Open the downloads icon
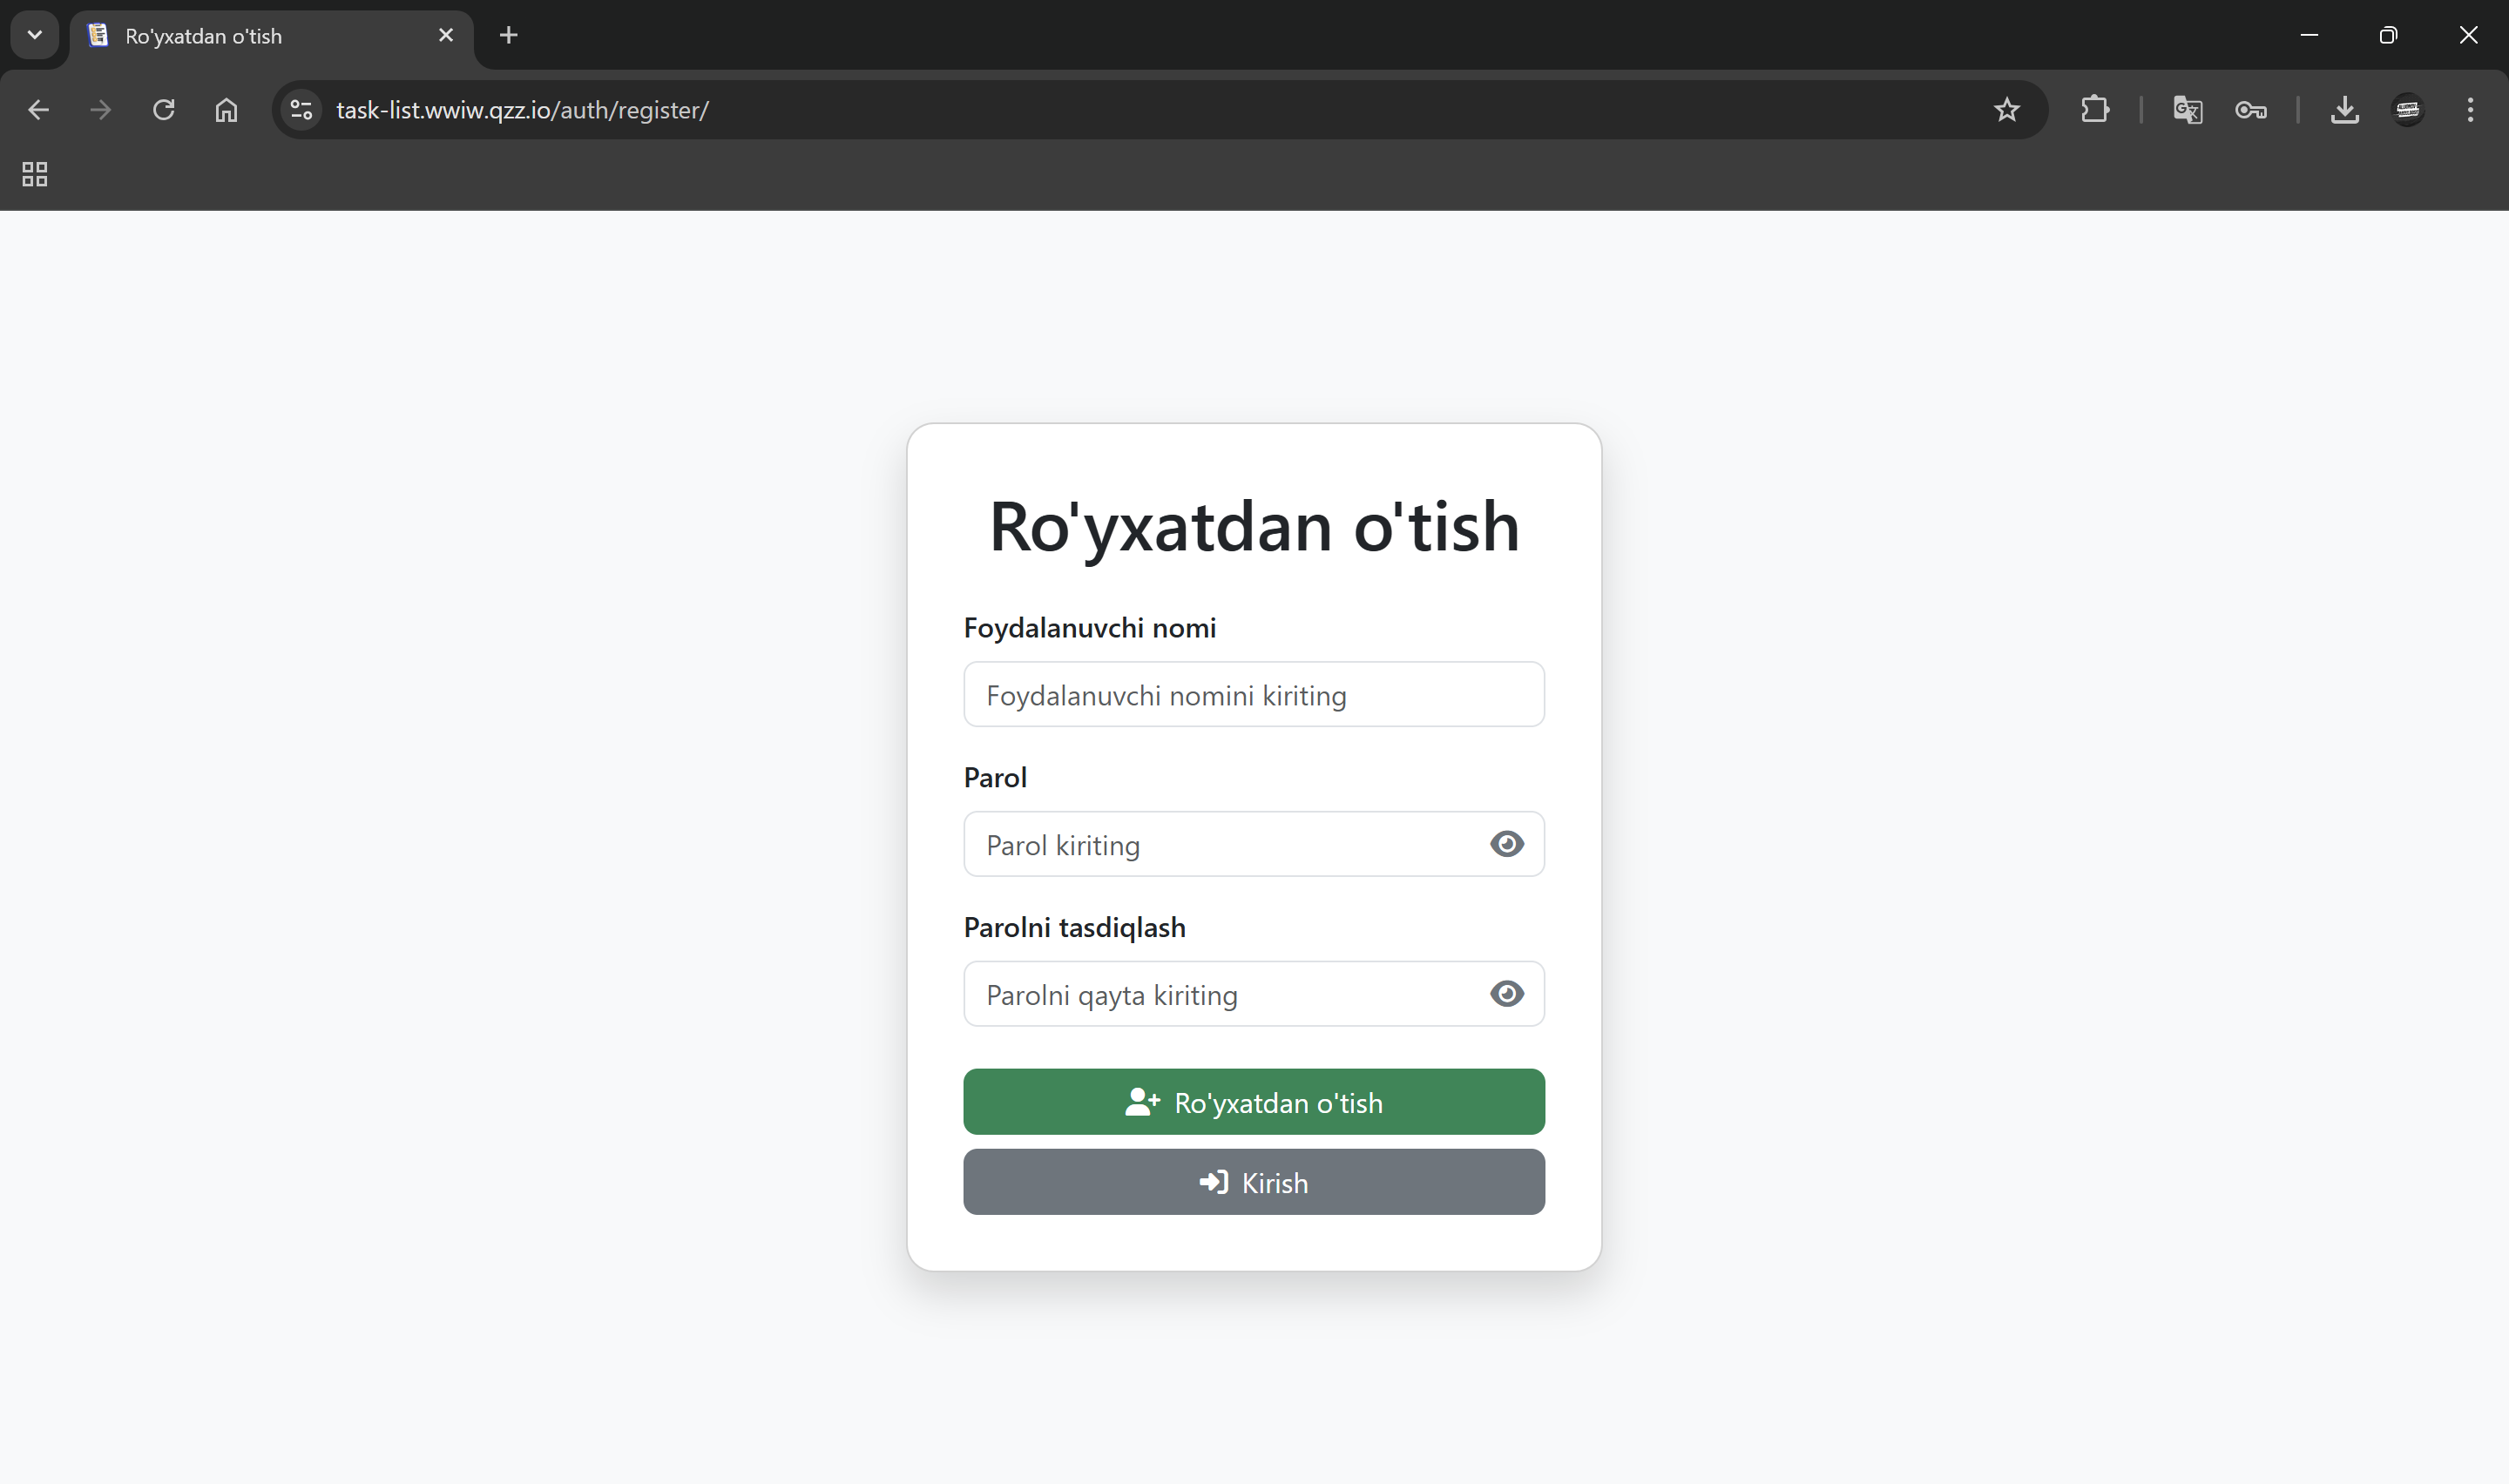 pyautogui.click(x=2344, y=110)
